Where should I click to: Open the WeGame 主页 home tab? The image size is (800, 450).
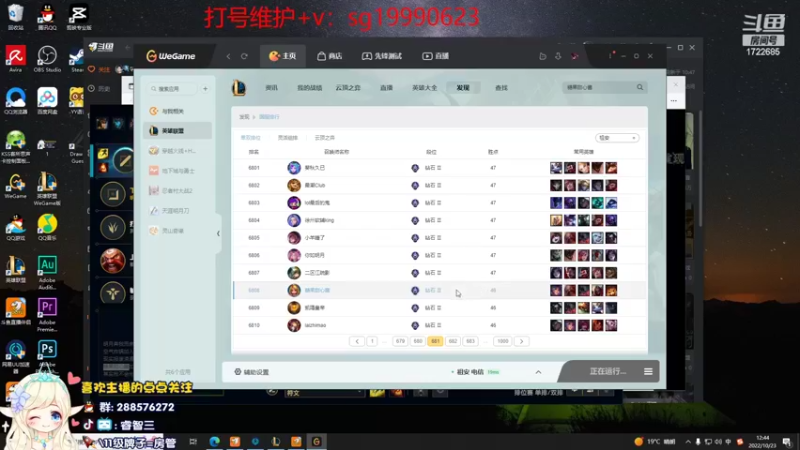point(283,56)
